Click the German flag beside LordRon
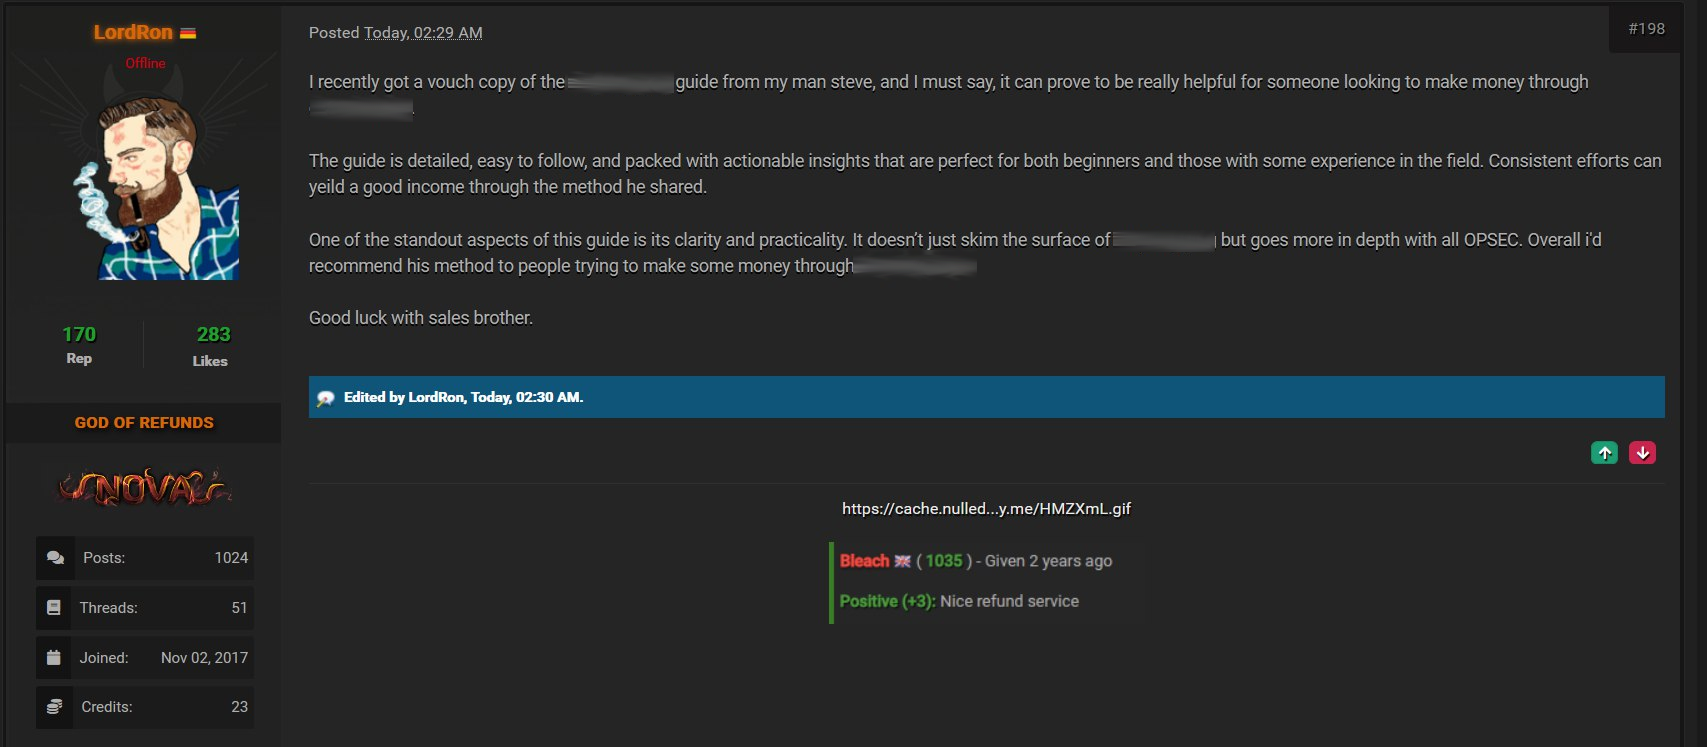Screen dimensions: 1707x747 pyautogui.click(x=188, y=33)
